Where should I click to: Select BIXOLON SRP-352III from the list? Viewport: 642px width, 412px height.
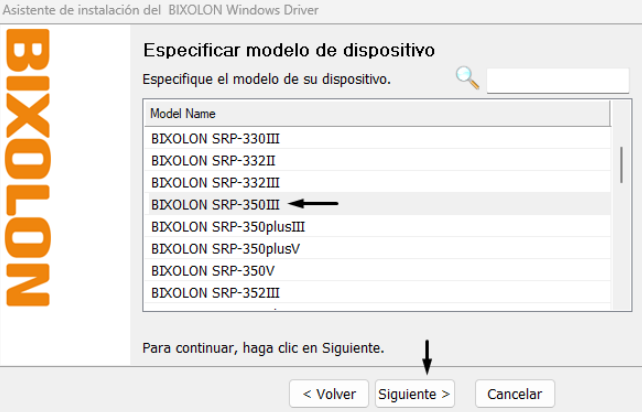(x=377, y=293)
